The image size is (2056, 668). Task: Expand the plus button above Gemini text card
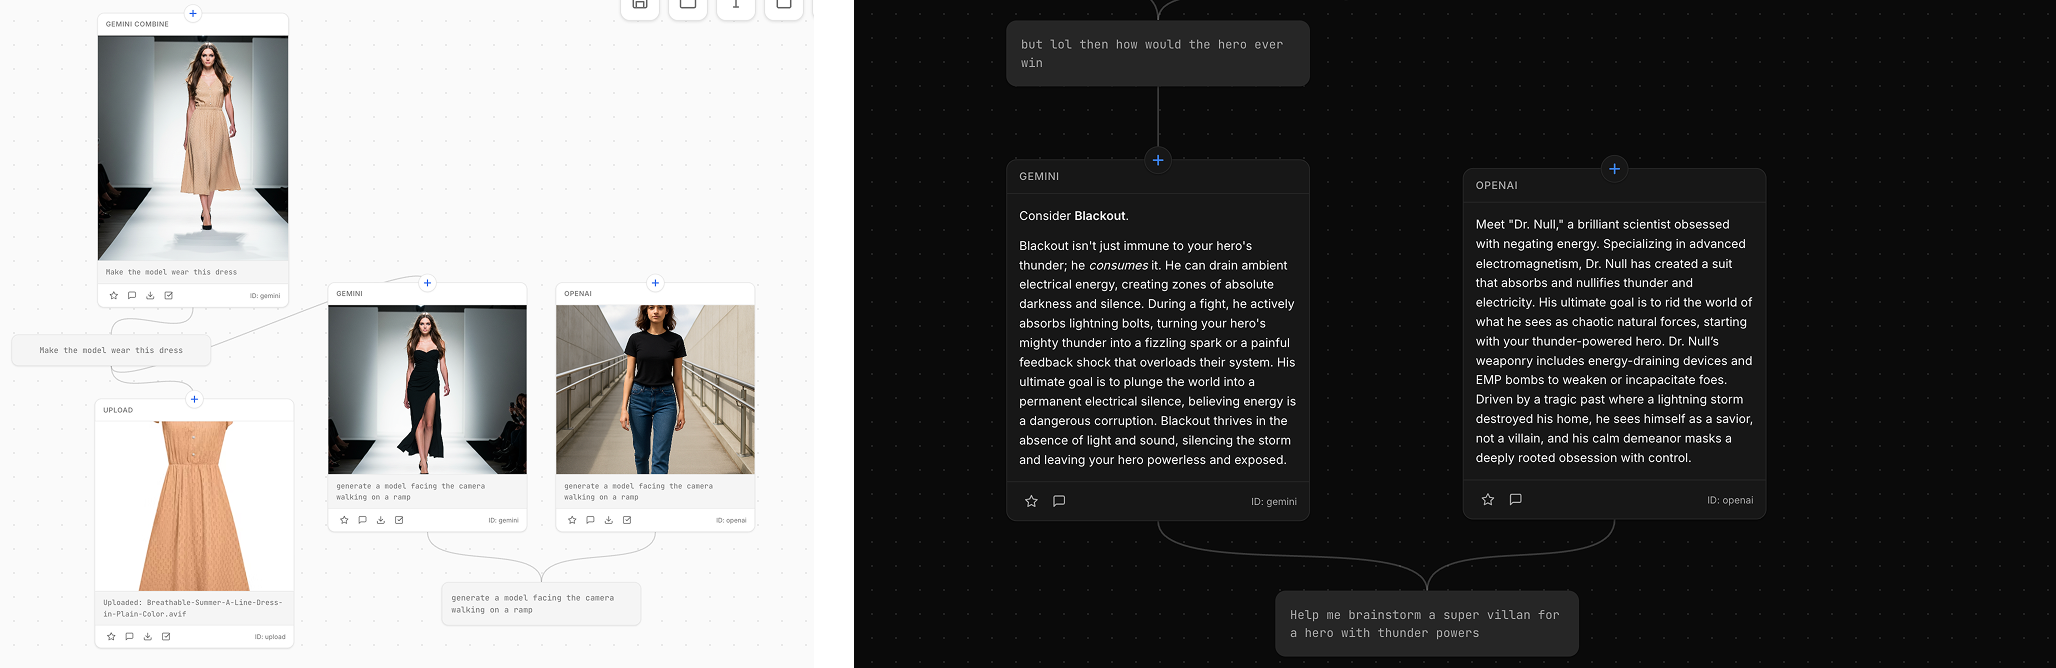(1158, 160)
